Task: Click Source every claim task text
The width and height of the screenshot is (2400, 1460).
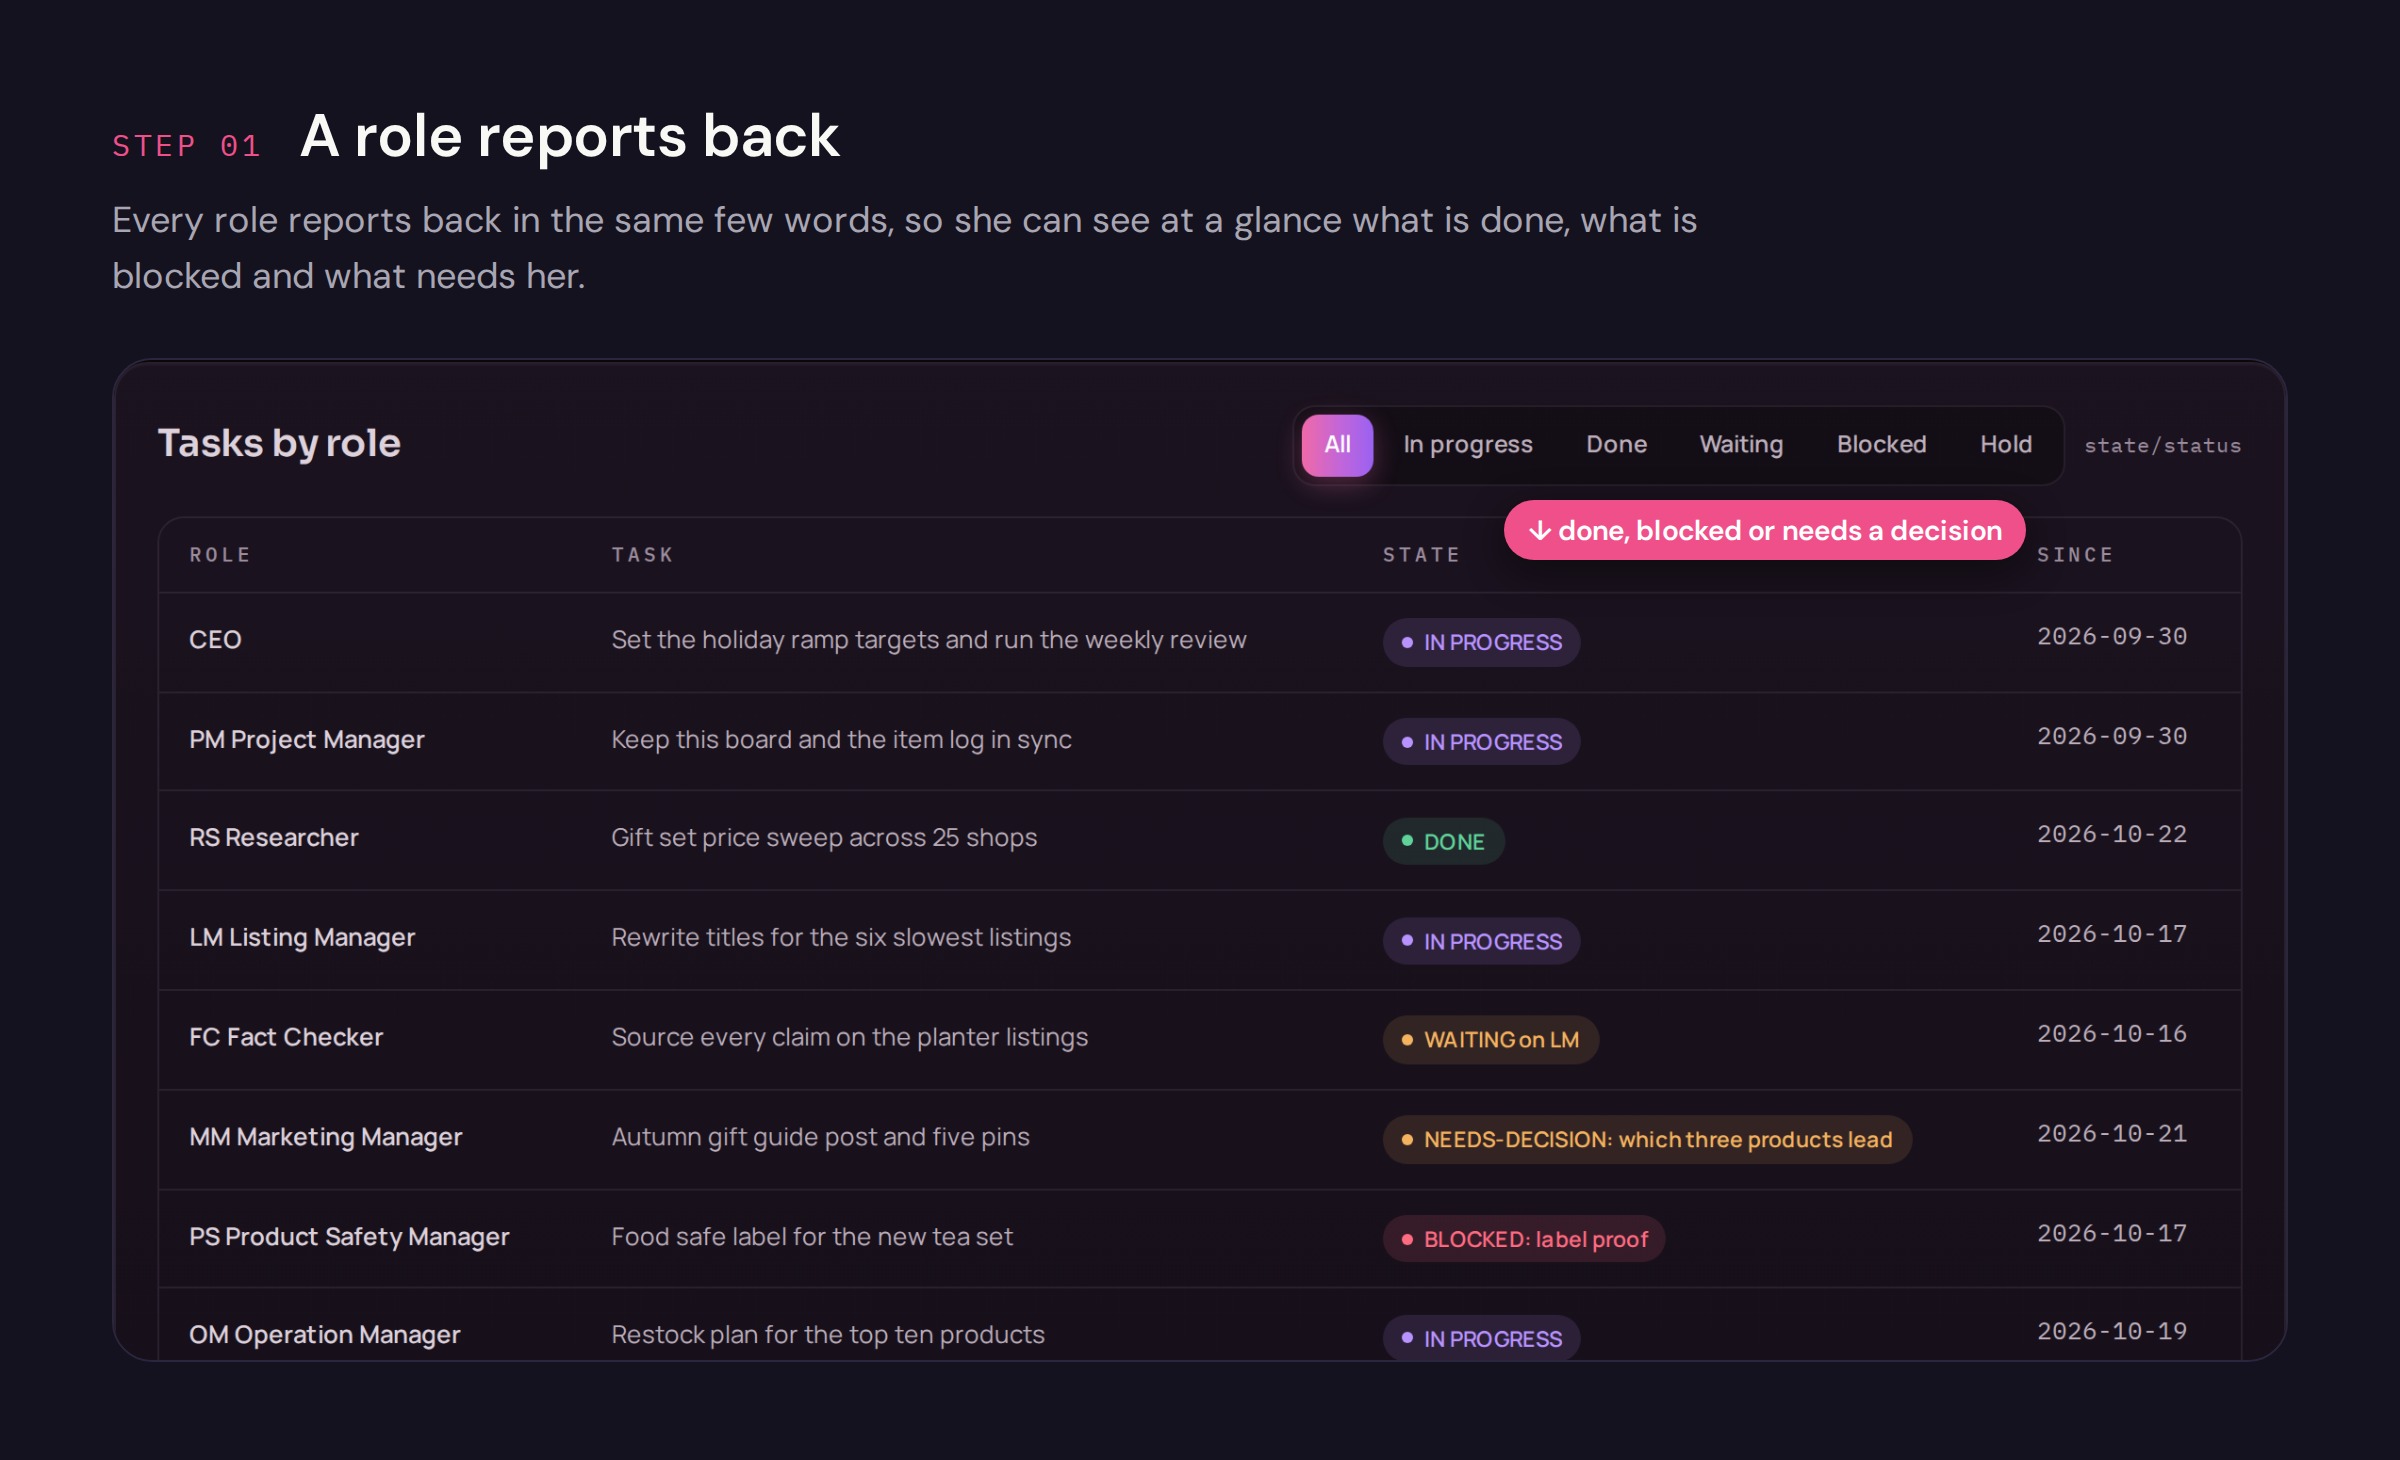Action: [x=849, y=1038]
